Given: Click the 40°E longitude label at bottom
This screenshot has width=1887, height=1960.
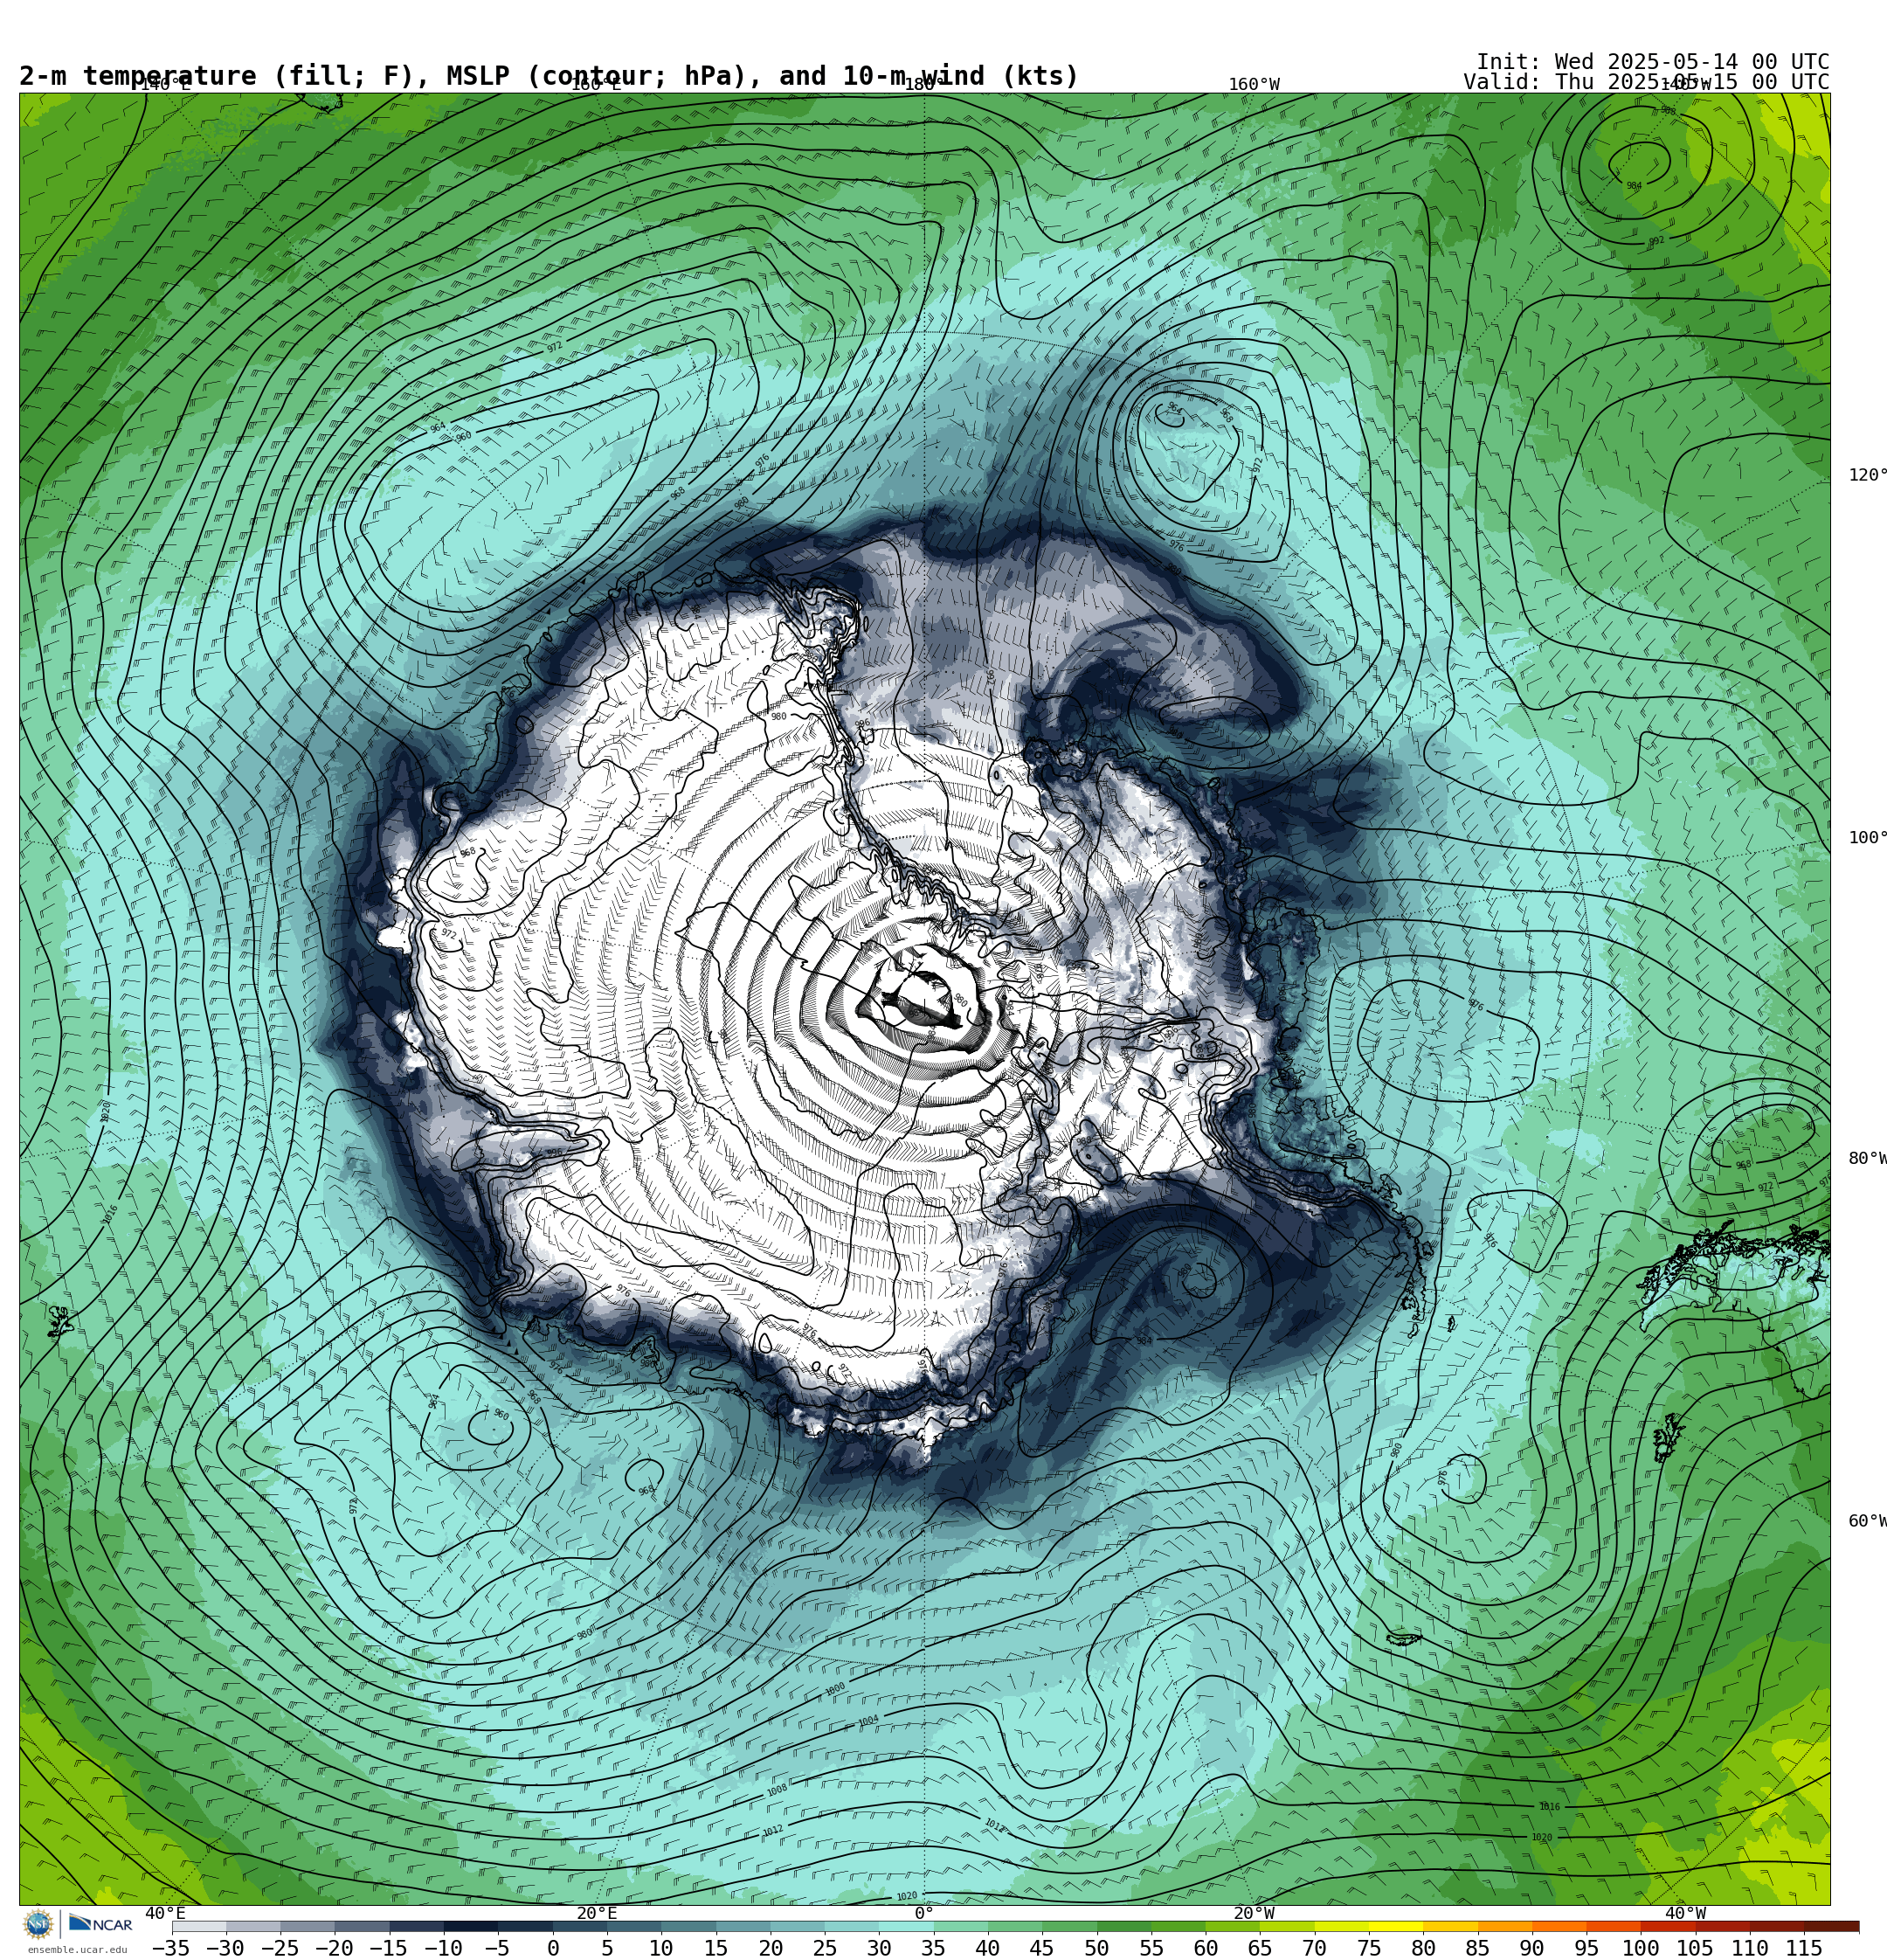Looking at the screenshot, I should click(165, 1914).
